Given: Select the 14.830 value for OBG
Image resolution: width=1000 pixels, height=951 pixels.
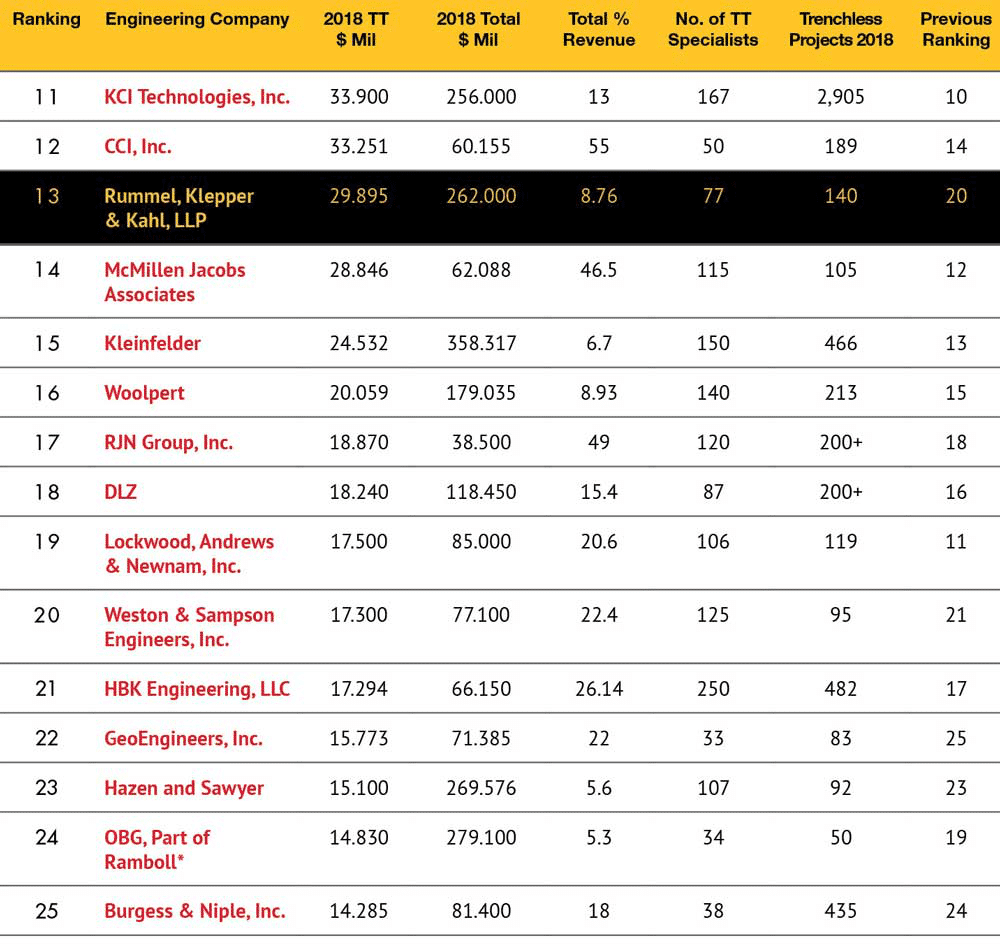Looking at the screenshot, I should tap(359, 837).
